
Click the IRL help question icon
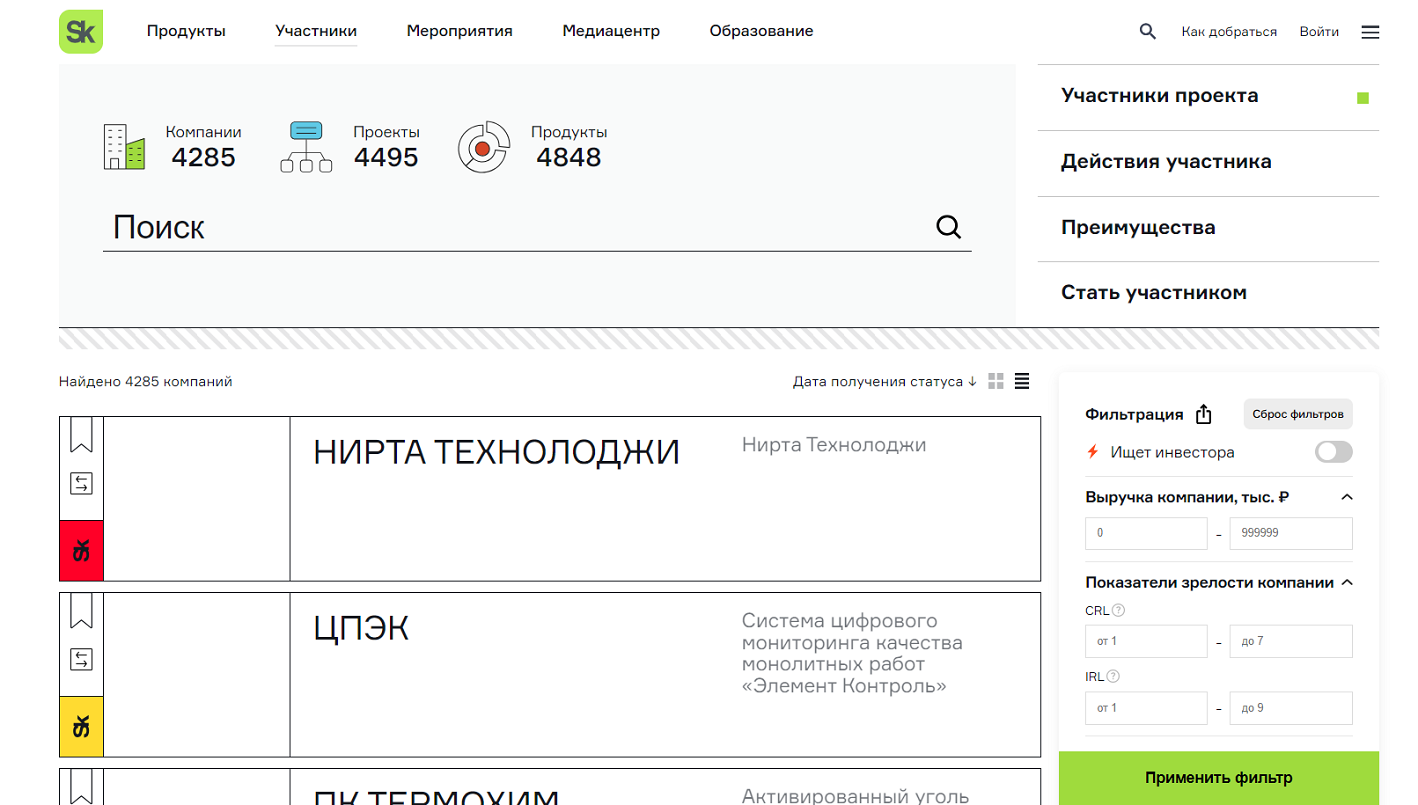point(1113,676)
